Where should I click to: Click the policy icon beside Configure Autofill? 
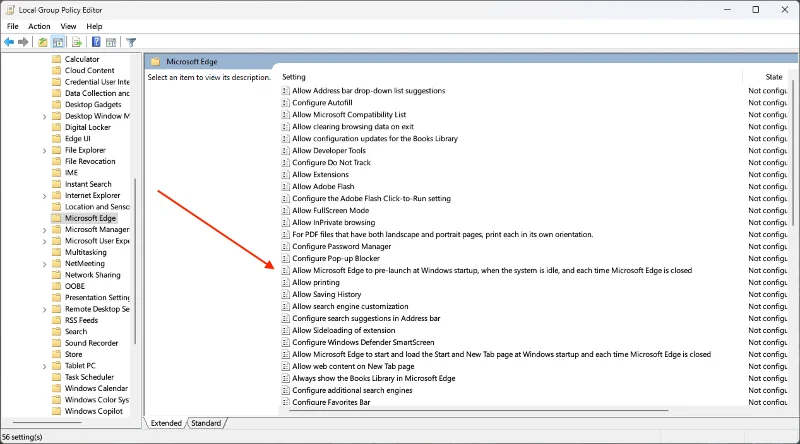tap(286, 103)
